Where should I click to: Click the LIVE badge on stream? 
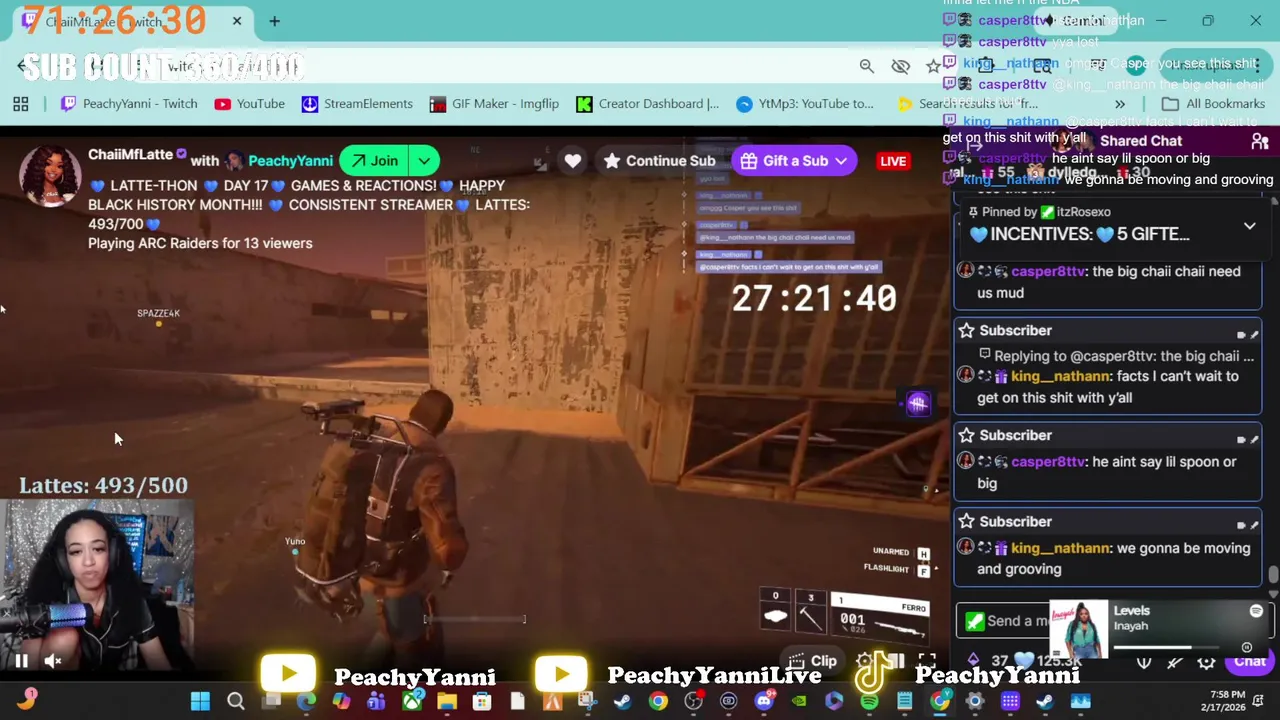point(893,161)
